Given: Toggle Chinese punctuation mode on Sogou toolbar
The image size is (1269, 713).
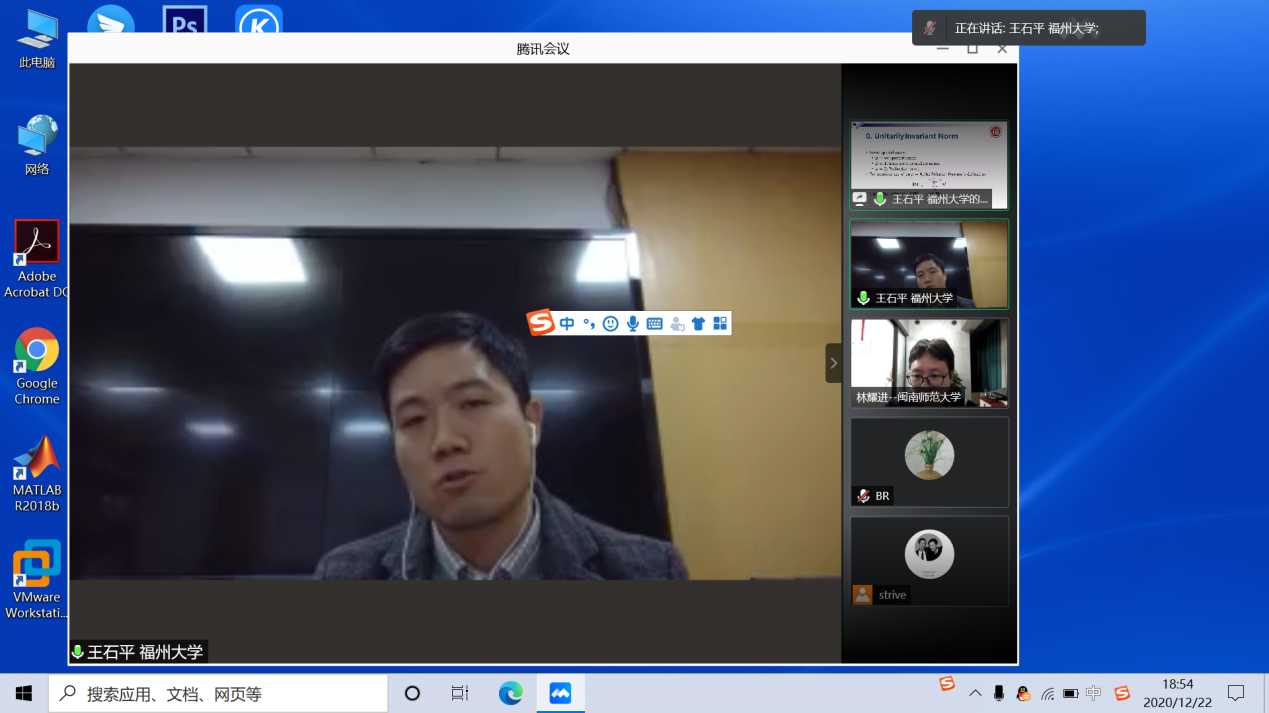Looking at the screenshot, I should pos(589,323).
